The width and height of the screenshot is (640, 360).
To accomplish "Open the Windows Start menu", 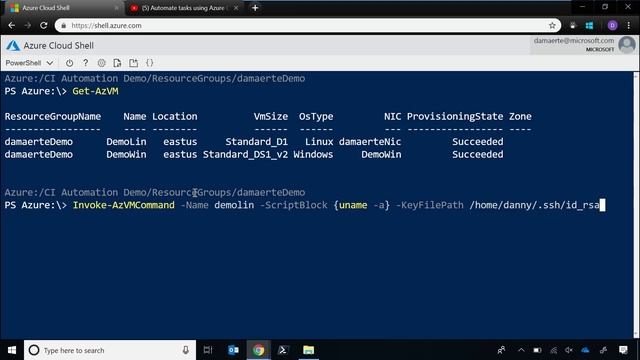I will point(12,350).
